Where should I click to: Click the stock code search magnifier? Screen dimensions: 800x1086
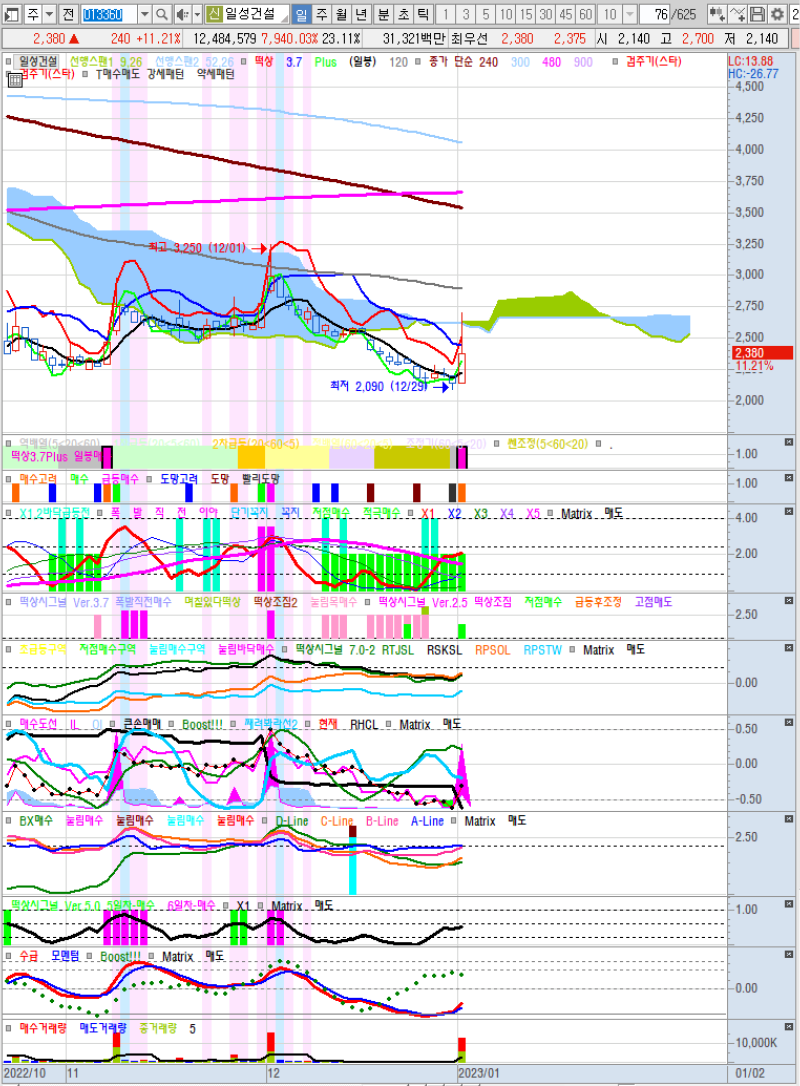pyautogui.click(x=161, y=14)
